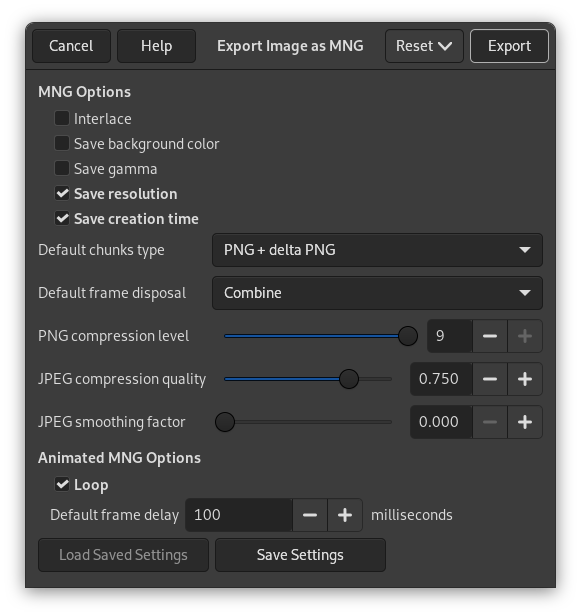
Task: Increase JPEG smoothing factor with plus
Action: (525, 422)
